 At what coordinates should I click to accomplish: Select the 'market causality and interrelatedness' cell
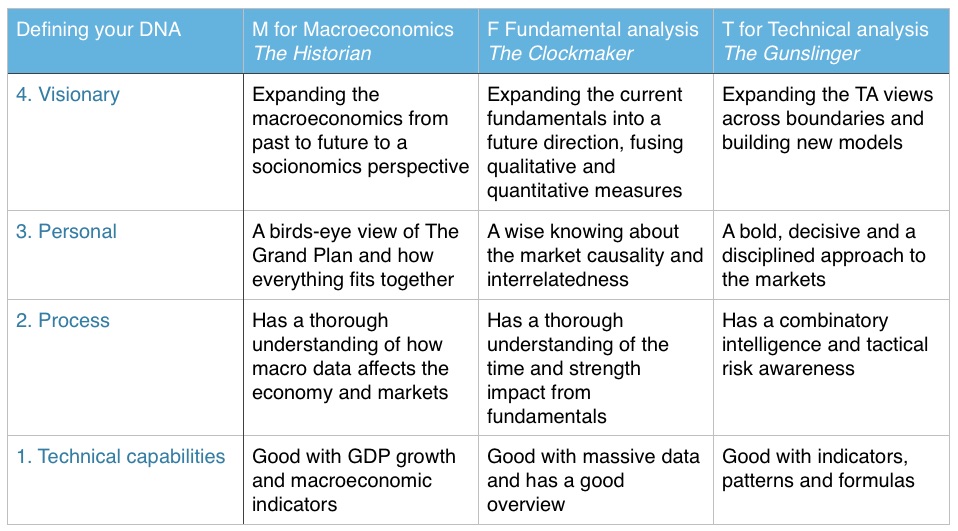pyautogui.click(x=596, y=255)
